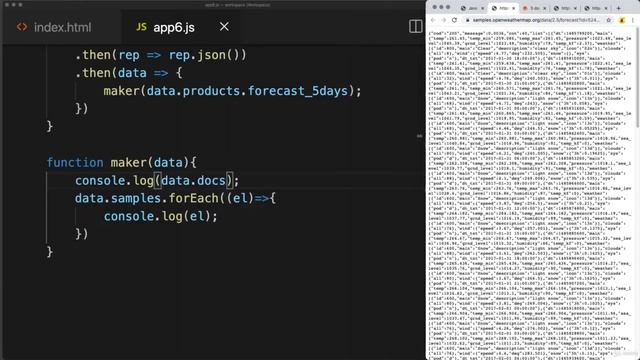
Task: Click the 'function' keyword
Action: point(75,162)
